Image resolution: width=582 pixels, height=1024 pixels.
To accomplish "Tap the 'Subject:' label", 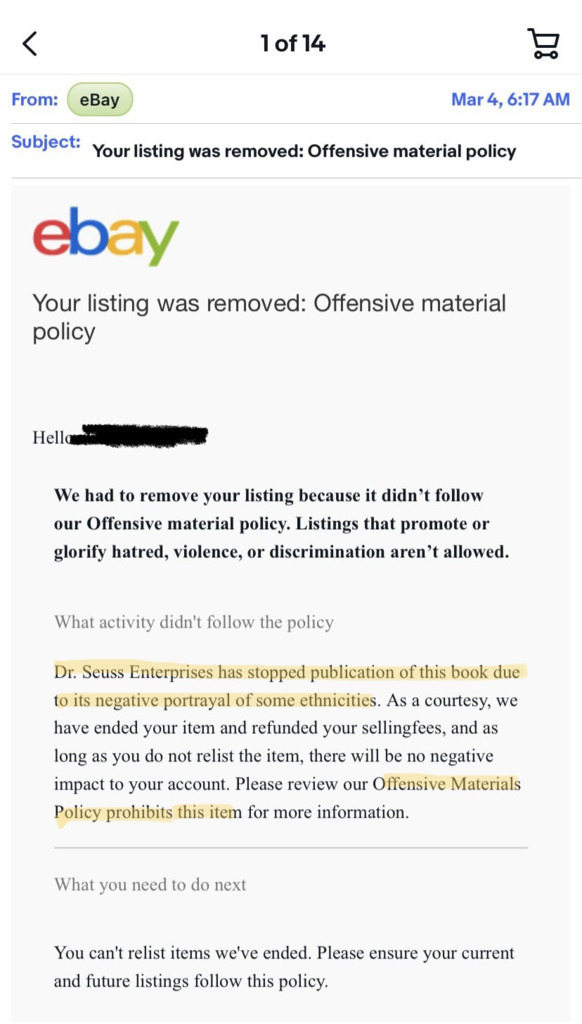I will 46,142.
